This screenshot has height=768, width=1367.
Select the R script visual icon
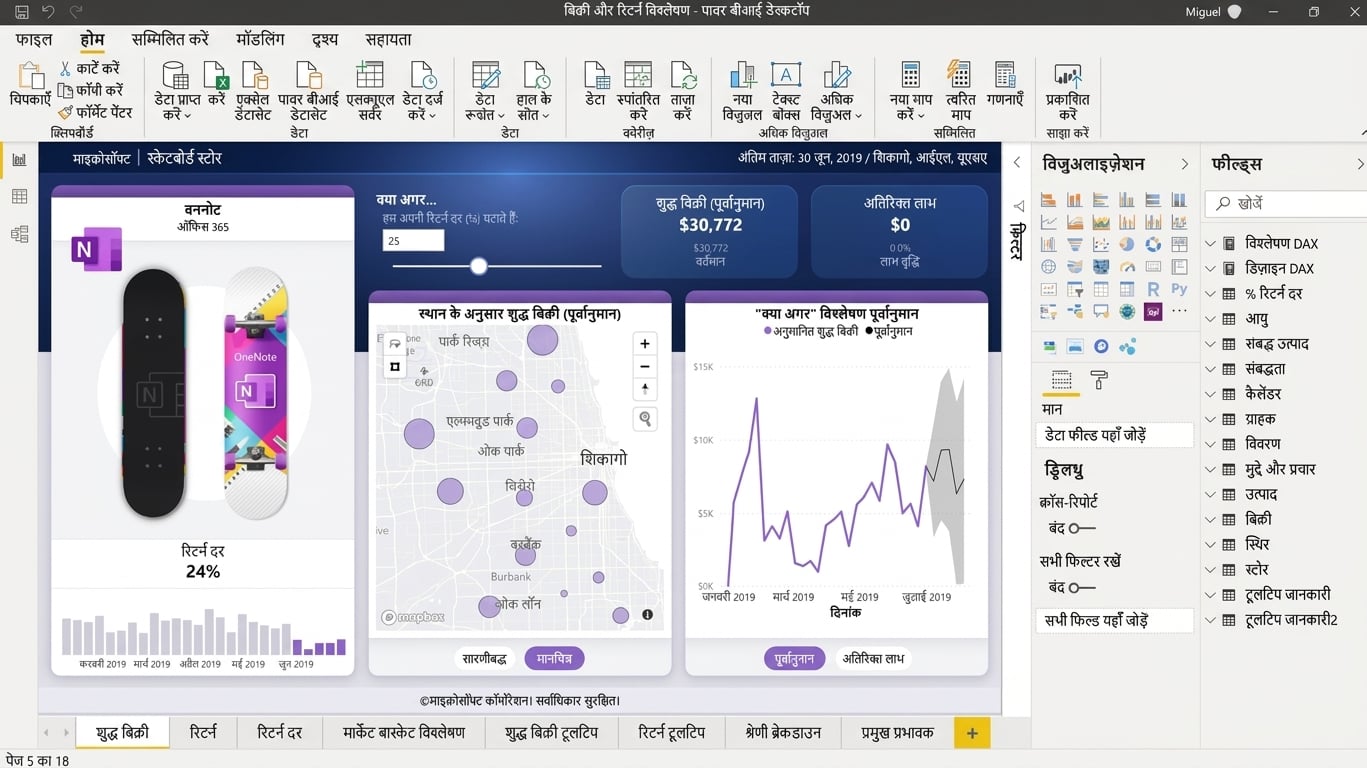[x=1152, y=289]
